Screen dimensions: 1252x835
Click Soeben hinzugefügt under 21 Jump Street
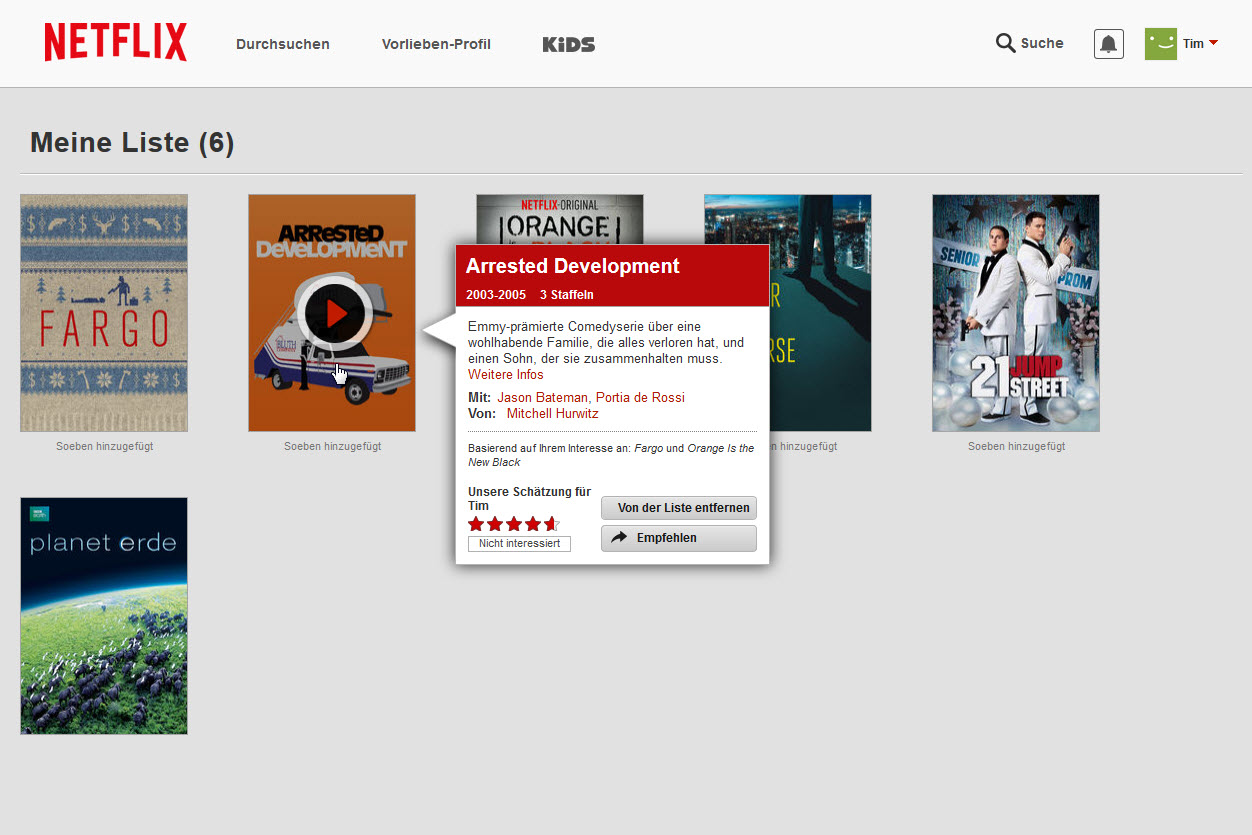tap(1017, 446)
